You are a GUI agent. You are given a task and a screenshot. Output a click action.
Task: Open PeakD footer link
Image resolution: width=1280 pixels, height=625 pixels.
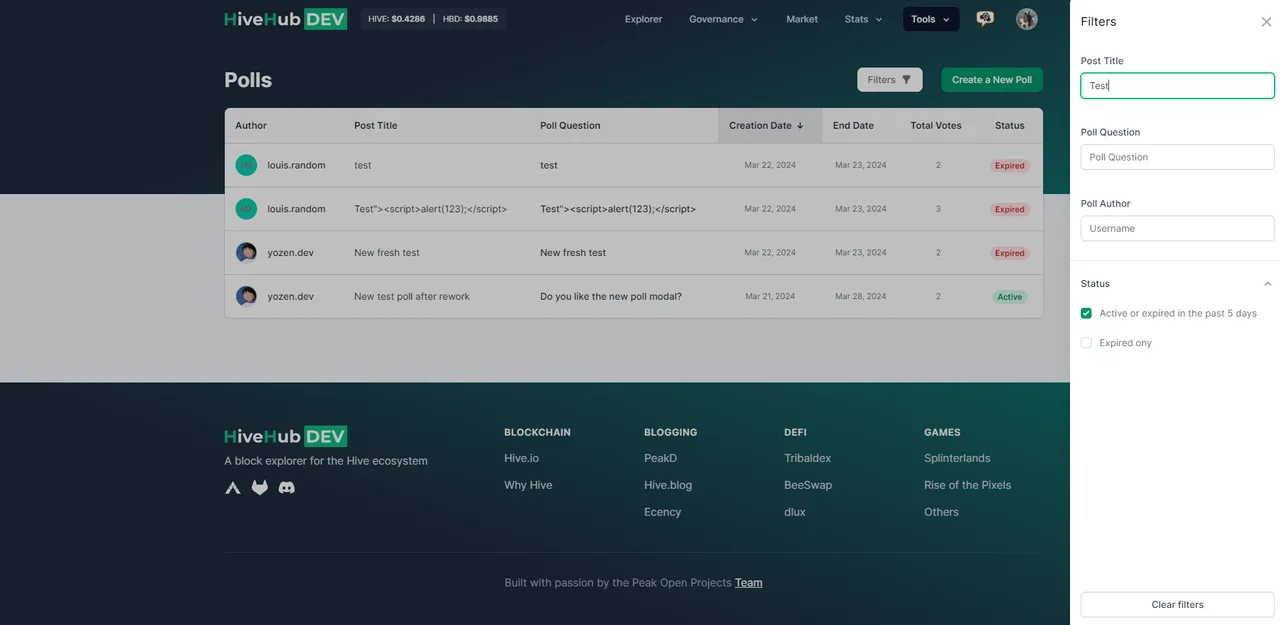click(660, 458)
